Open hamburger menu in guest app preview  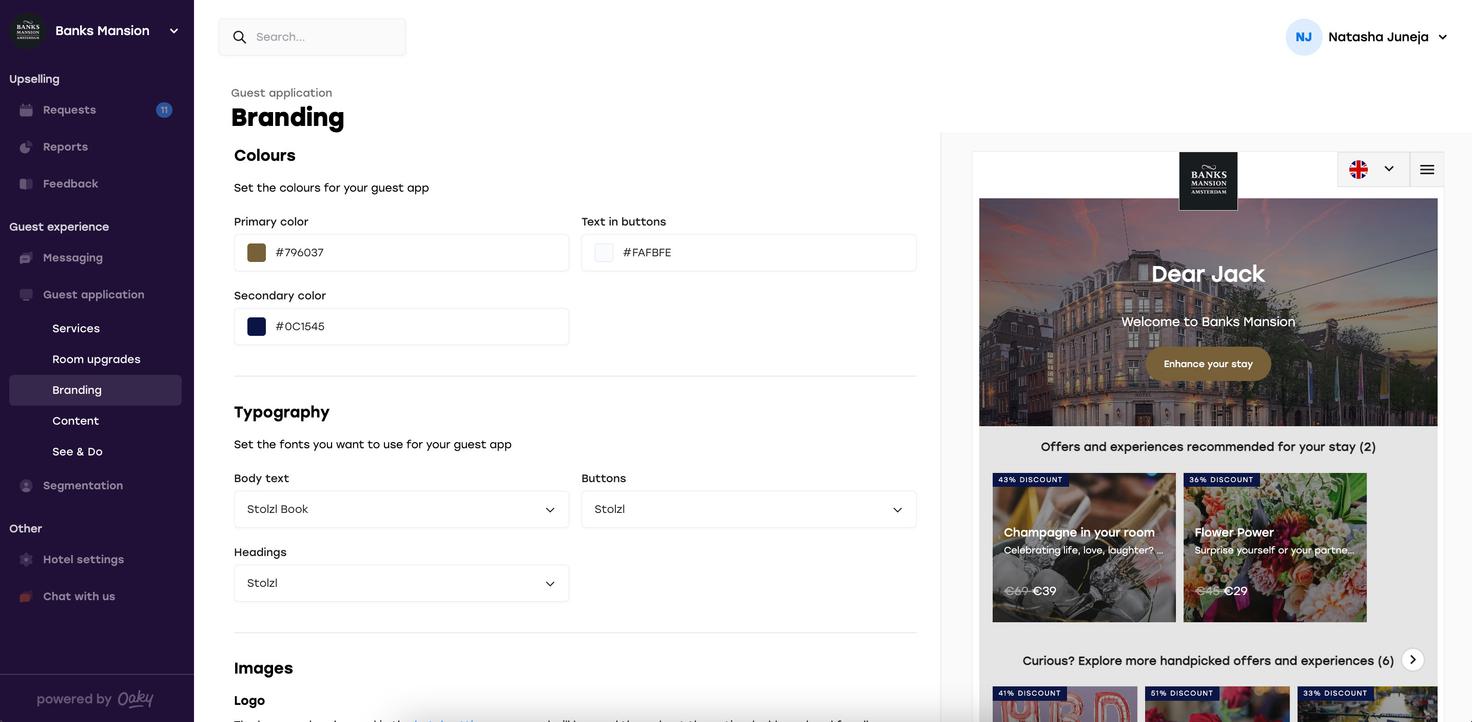click(1427, 170)
